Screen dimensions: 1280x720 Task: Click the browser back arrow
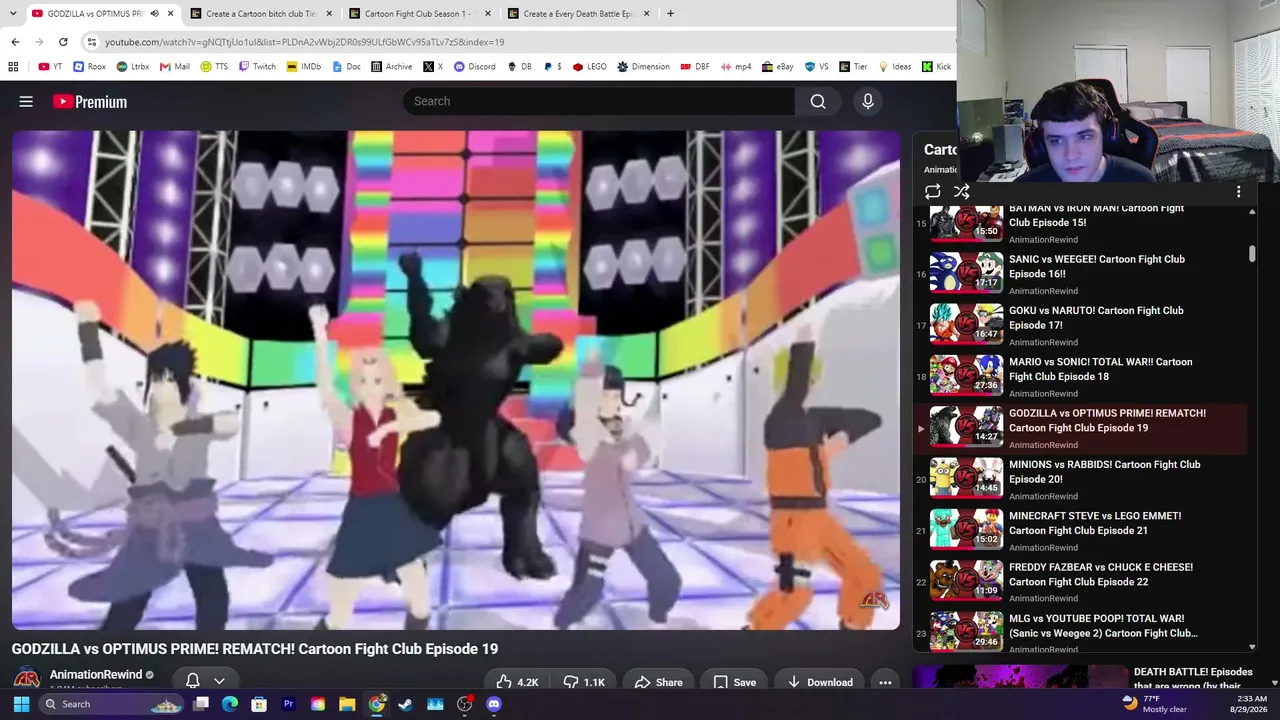(15, 42)
